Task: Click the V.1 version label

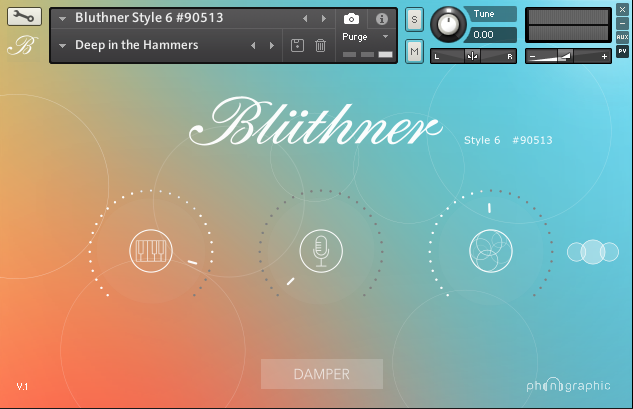Action: pyautogui.click(x=22, y=386)
